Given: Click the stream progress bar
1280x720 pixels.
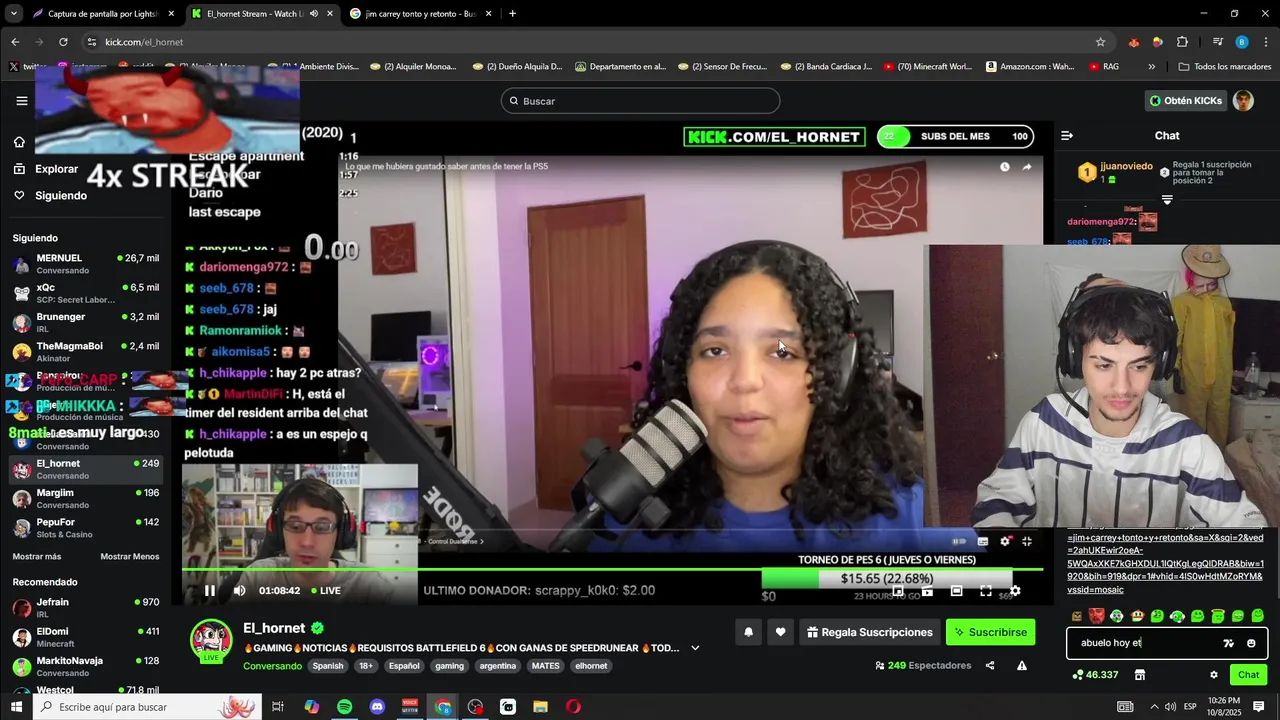Looking at the screenshot, I should tap(612, 570).
